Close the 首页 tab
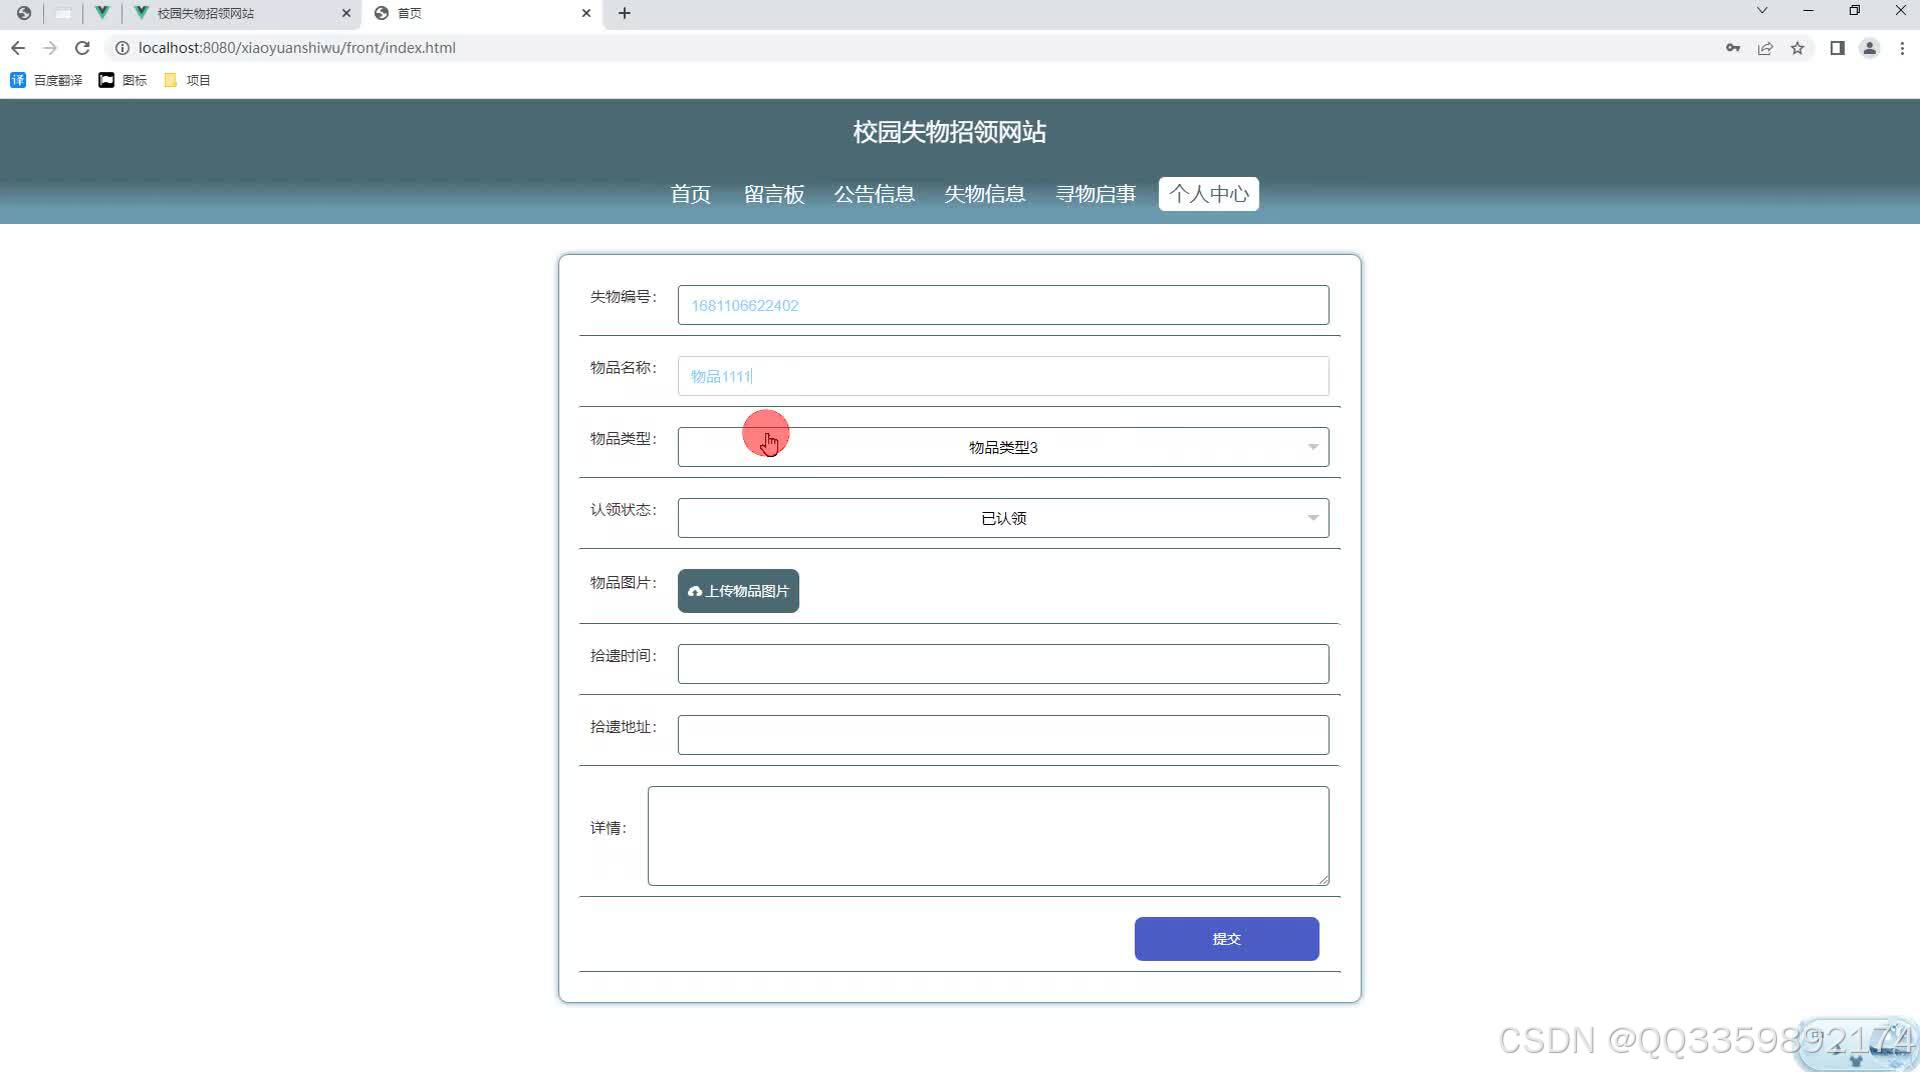Image resolution: width=1920 pixels, height=1072 pixels. coord(586,13)
